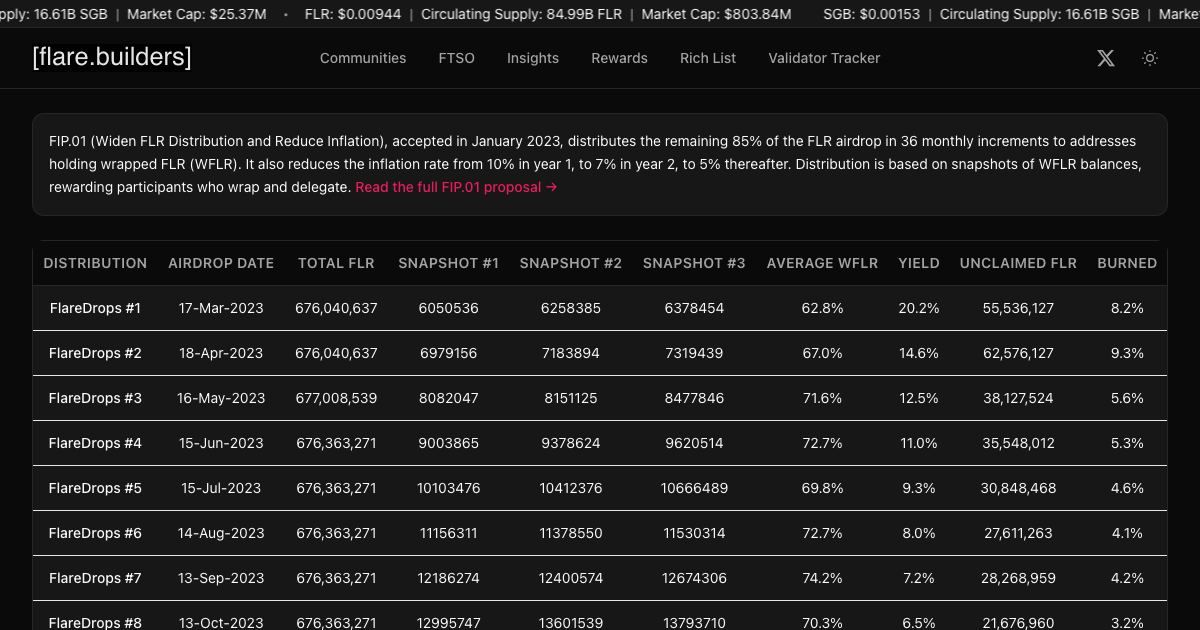This screenshot has width=1200, height=630.
Task: Read the full FIP.01 proposal link
Action: (456, 187)
